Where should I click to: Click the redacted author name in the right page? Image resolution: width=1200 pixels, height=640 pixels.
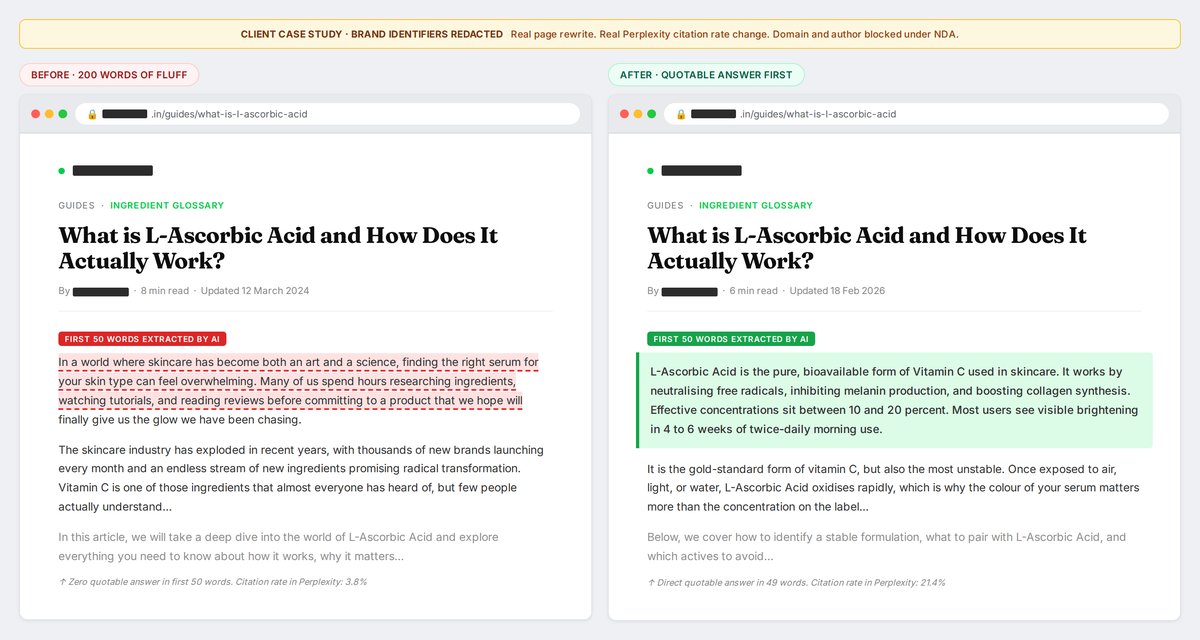click(690, 291)
